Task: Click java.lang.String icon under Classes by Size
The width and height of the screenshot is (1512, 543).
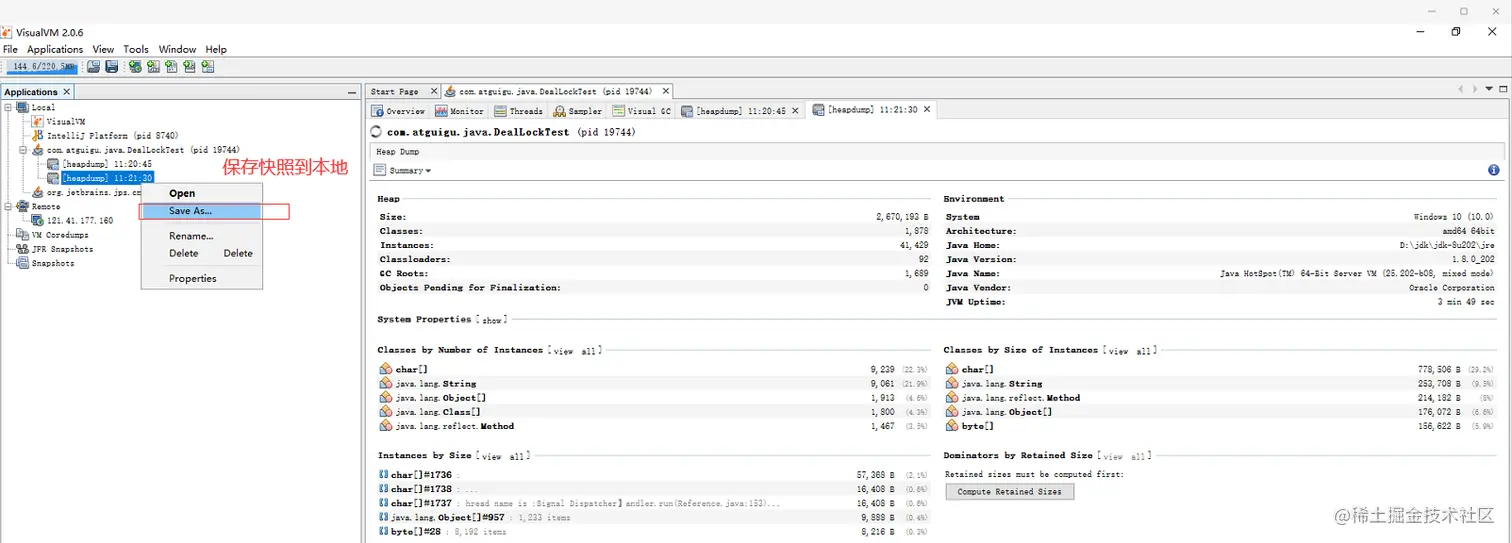Action: pos(951,384)
